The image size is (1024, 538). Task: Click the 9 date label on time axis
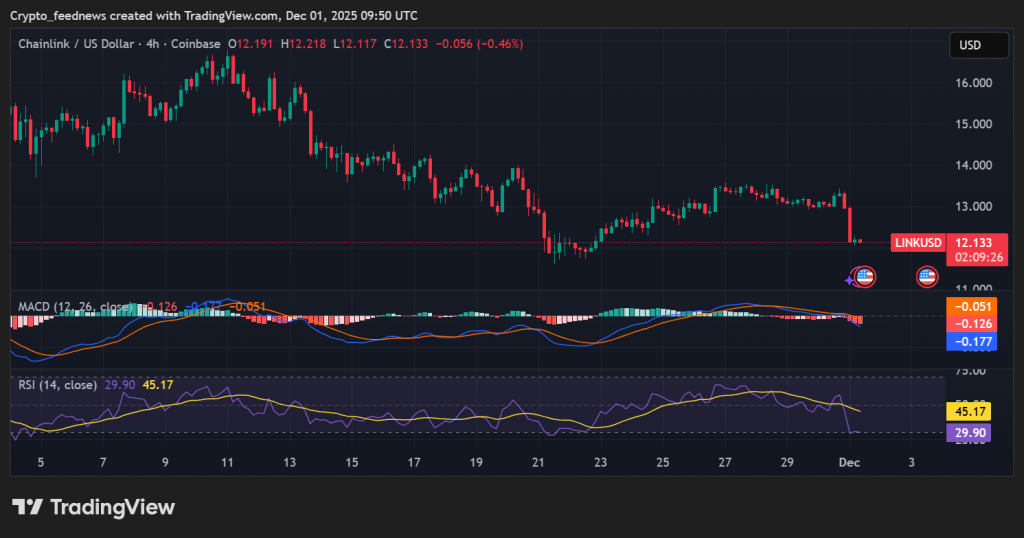click(165, 462)
